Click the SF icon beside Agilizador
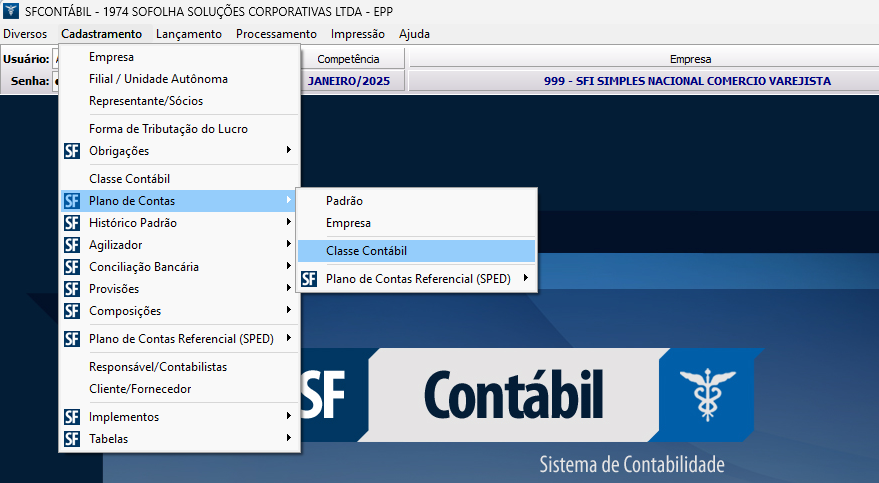The image size is (879, 483). point(71,245)
